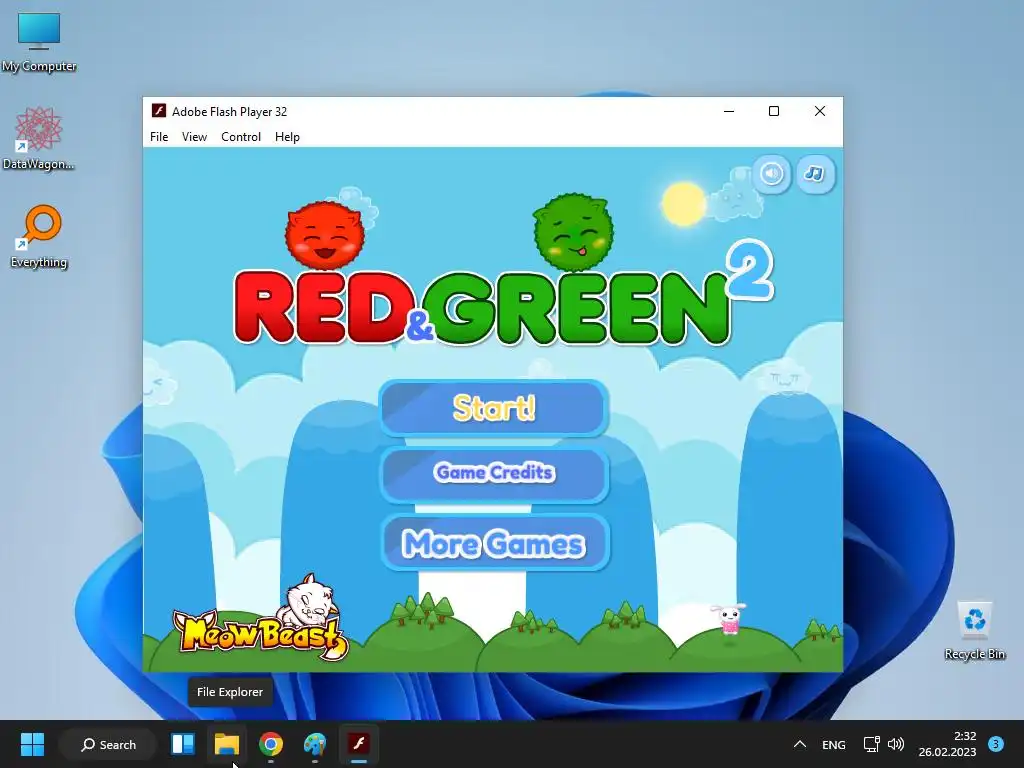Open the View menu in Flash Player

coord(194,136)
